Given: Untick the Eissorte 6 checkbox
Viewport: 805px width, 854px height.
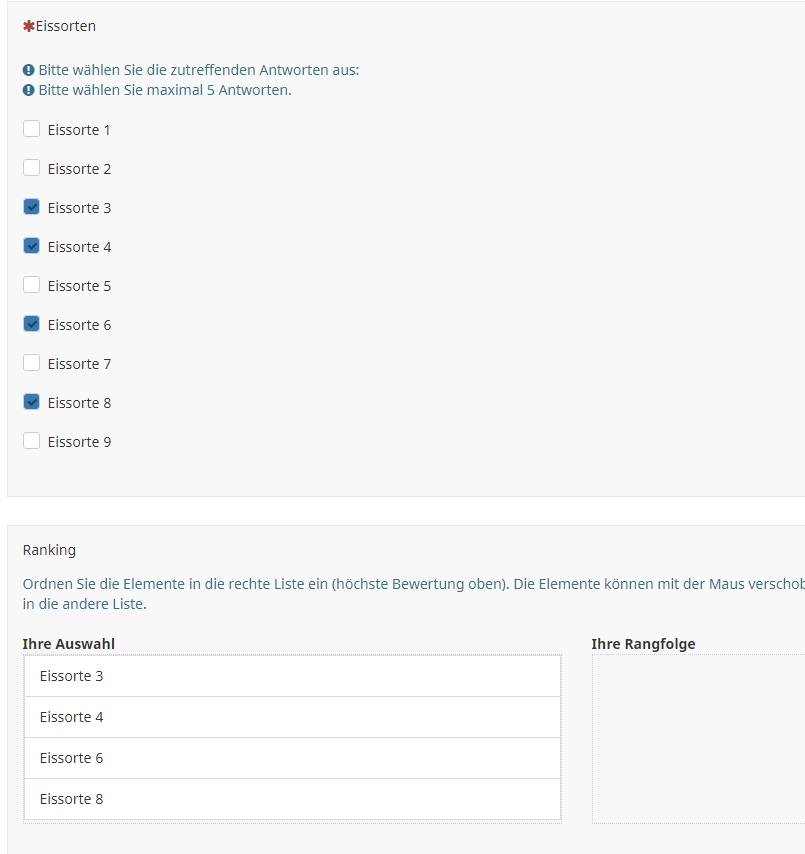Looking at the screenshot, I should [x=32, y=324].
